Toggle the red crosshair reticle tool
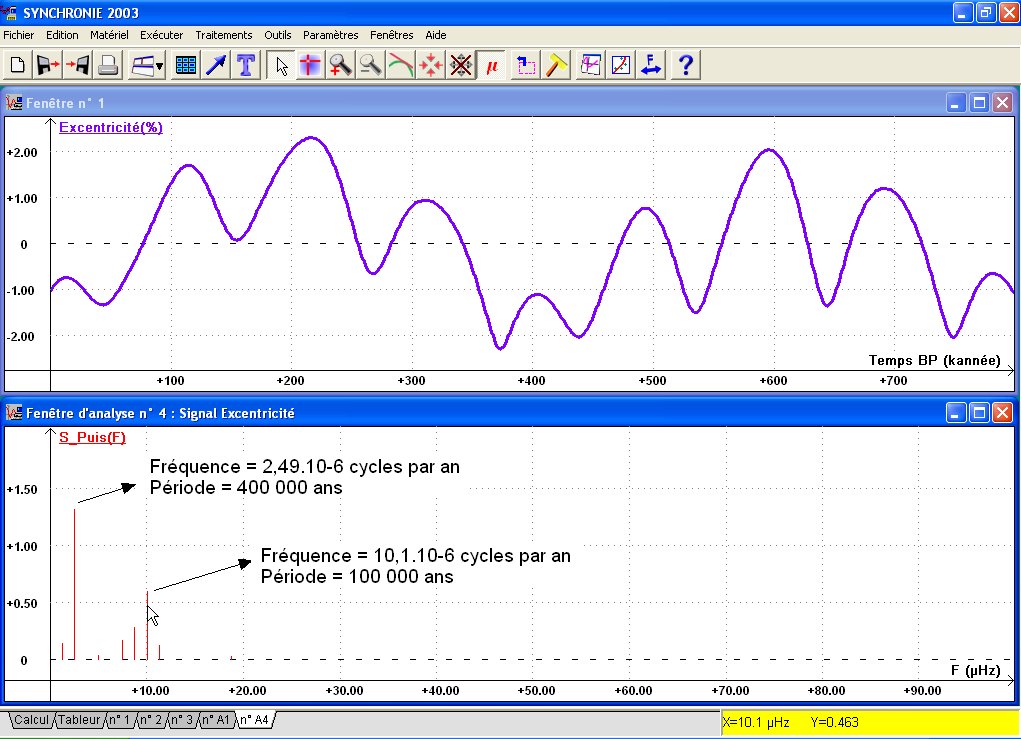The width and height of the screenshot is (1021, 739). click(311, 66)
